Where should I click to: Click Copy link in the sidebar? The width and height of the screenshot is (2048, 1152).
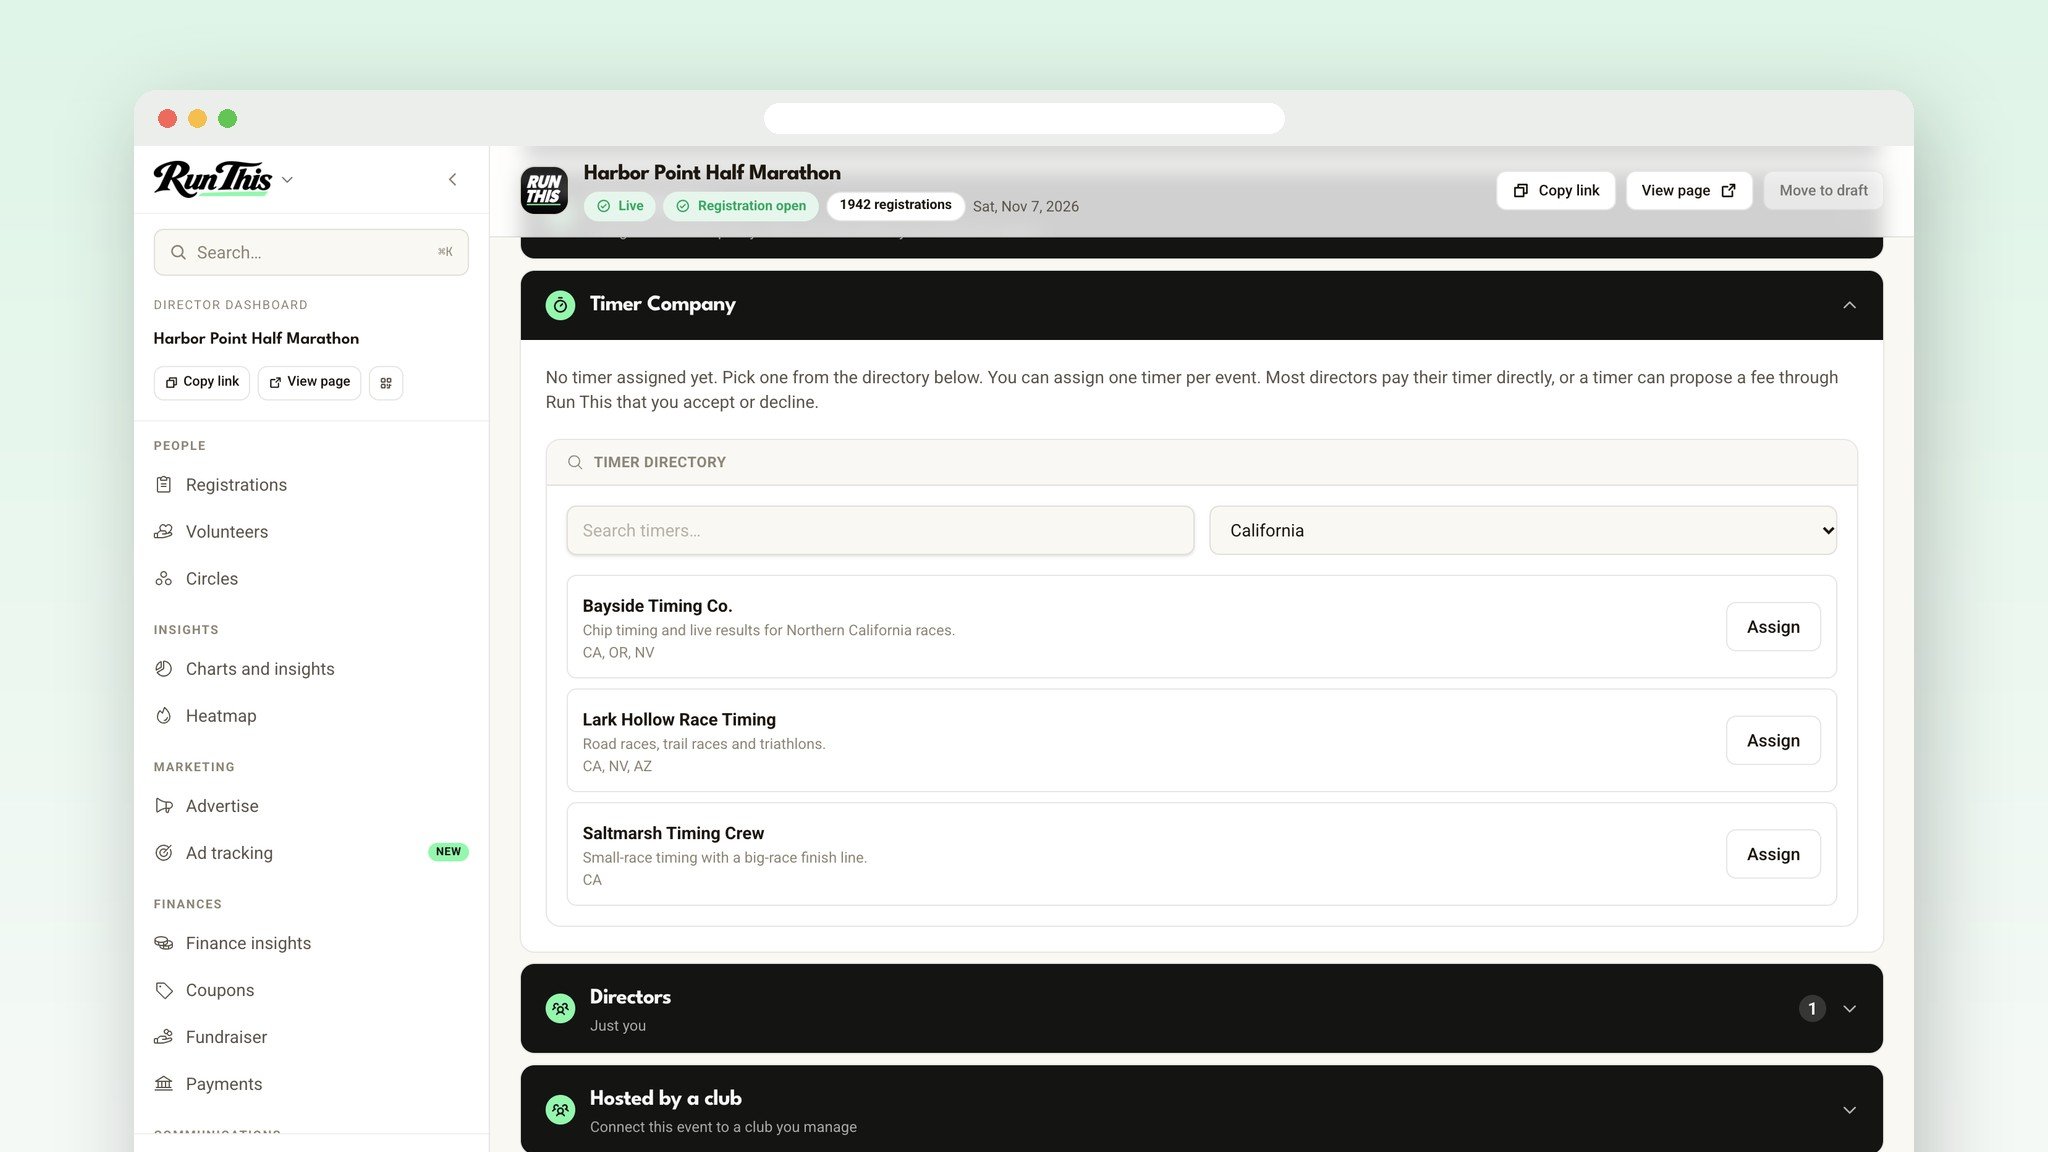[x=202, y=382]
